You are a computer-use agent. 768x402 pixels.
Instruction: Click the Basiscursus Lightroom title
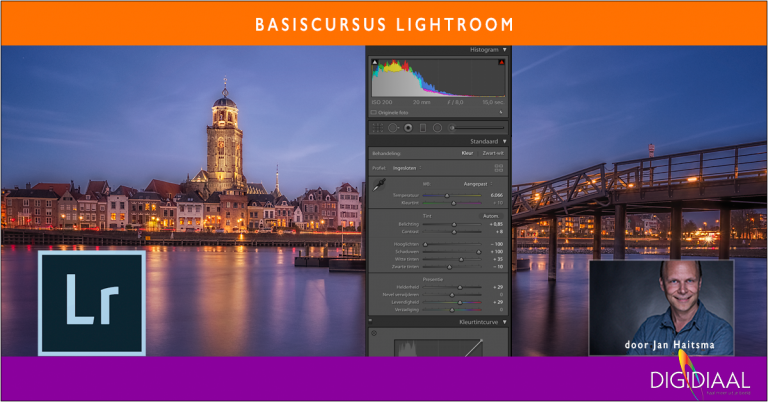(x=384, y=24)
